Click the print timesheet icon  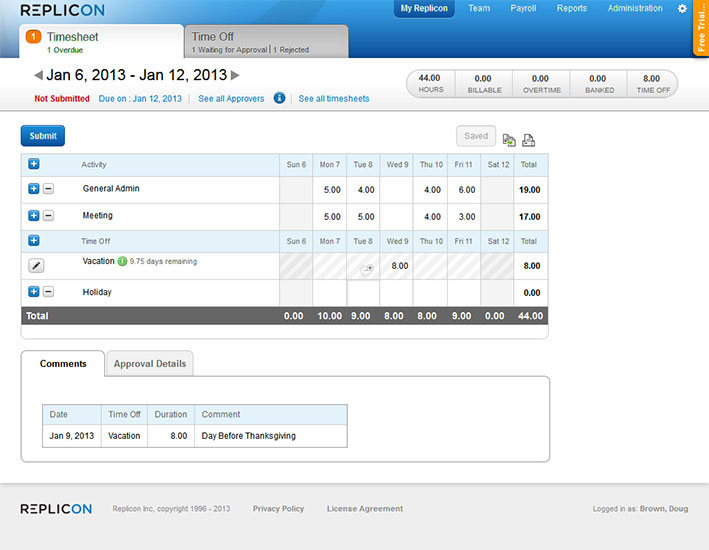(x=529, y=140)
